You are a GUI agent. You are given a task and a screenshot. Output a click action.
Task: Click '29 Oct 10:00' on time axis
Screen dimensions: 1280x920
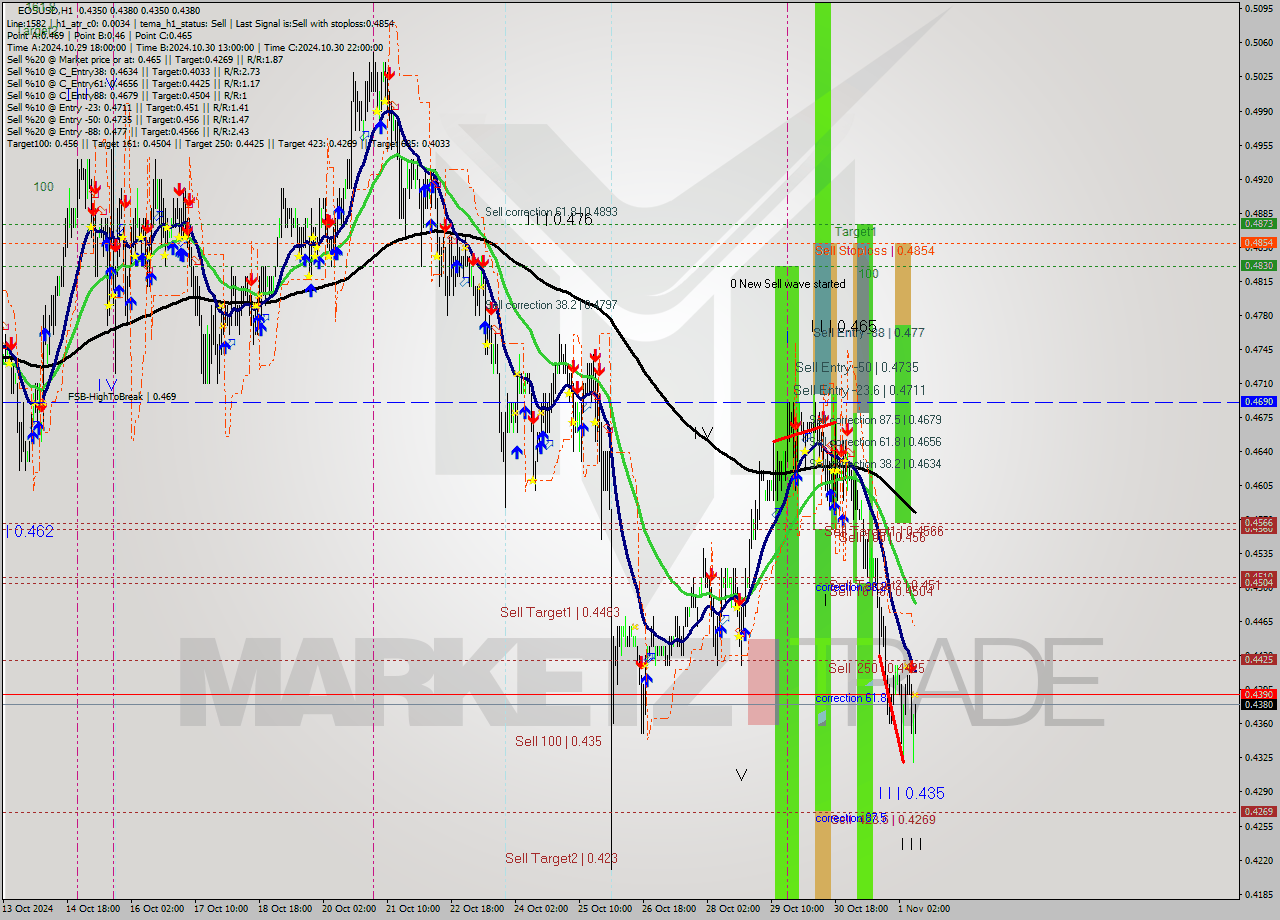click(797, 909)
